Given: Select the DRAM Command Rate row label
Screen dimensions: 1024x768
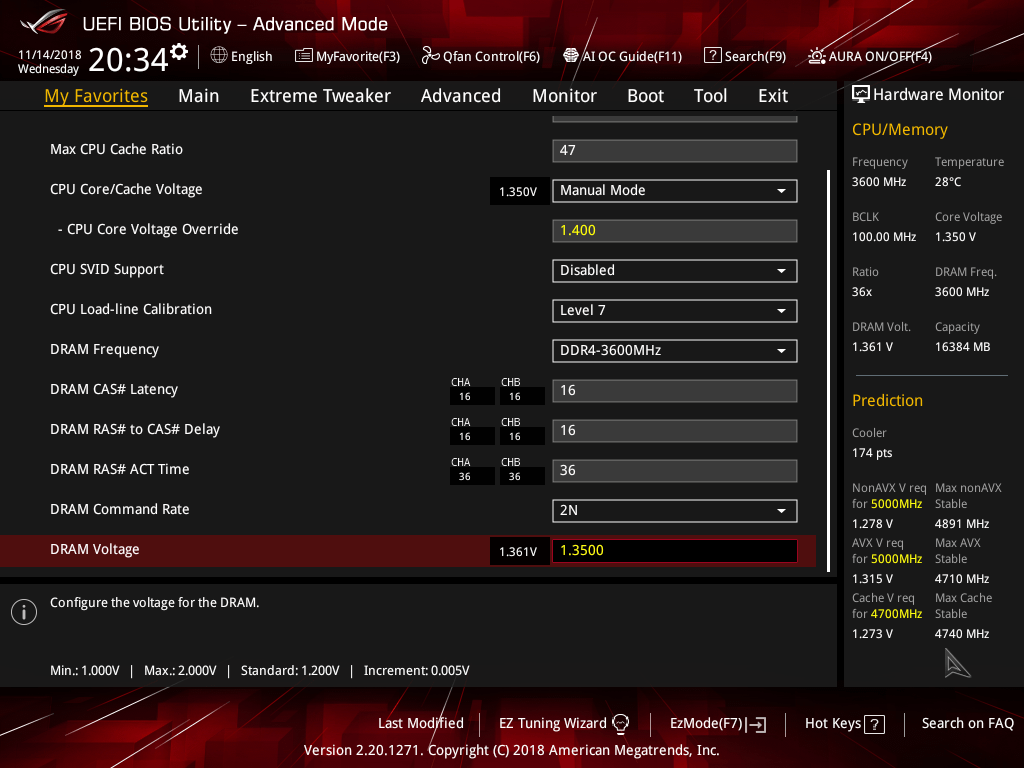Looking at the screenshot, I should coord(120,509).
